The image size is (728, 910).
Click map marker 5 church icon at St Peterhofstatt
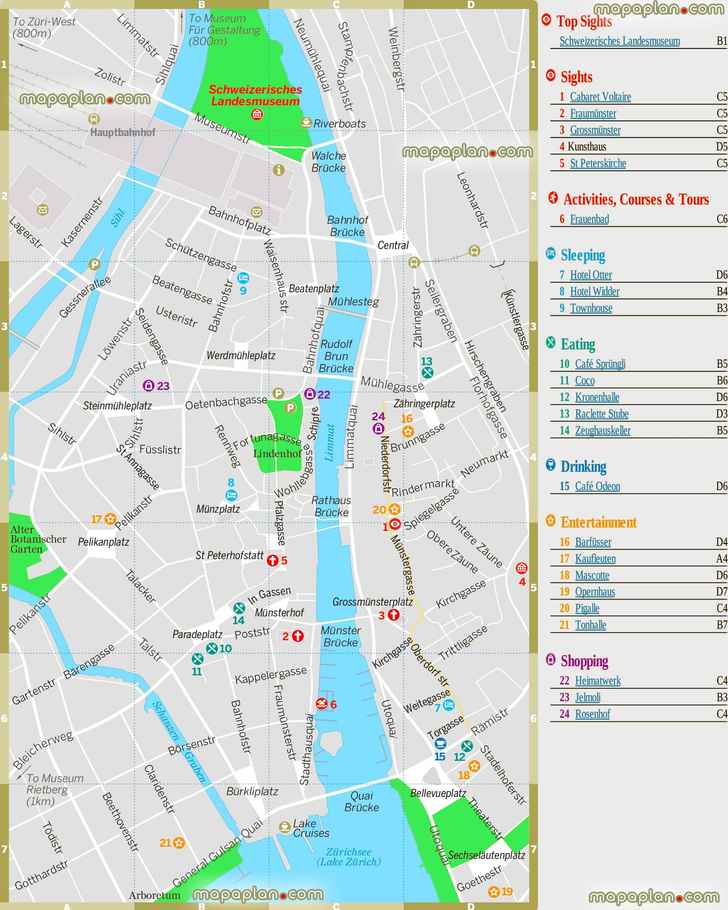[x=272, y=560]
